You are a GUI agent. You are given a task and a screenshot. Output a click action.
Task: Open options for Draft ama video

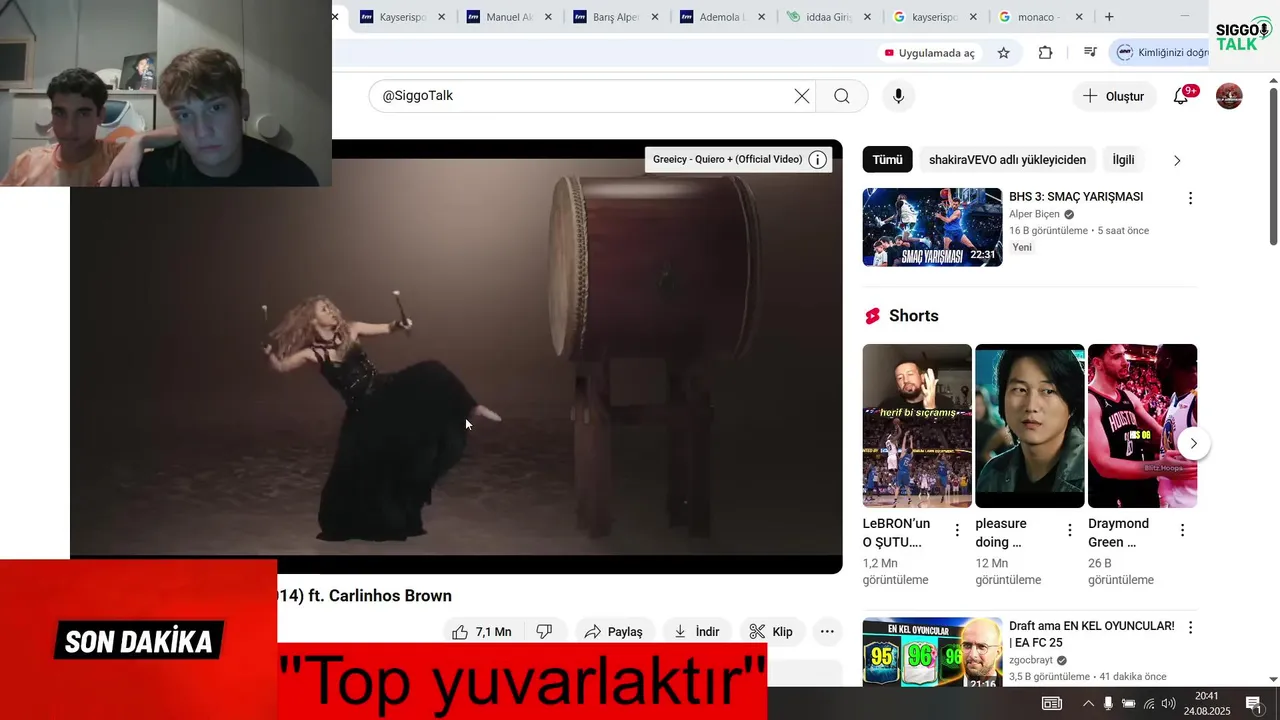1190,628
